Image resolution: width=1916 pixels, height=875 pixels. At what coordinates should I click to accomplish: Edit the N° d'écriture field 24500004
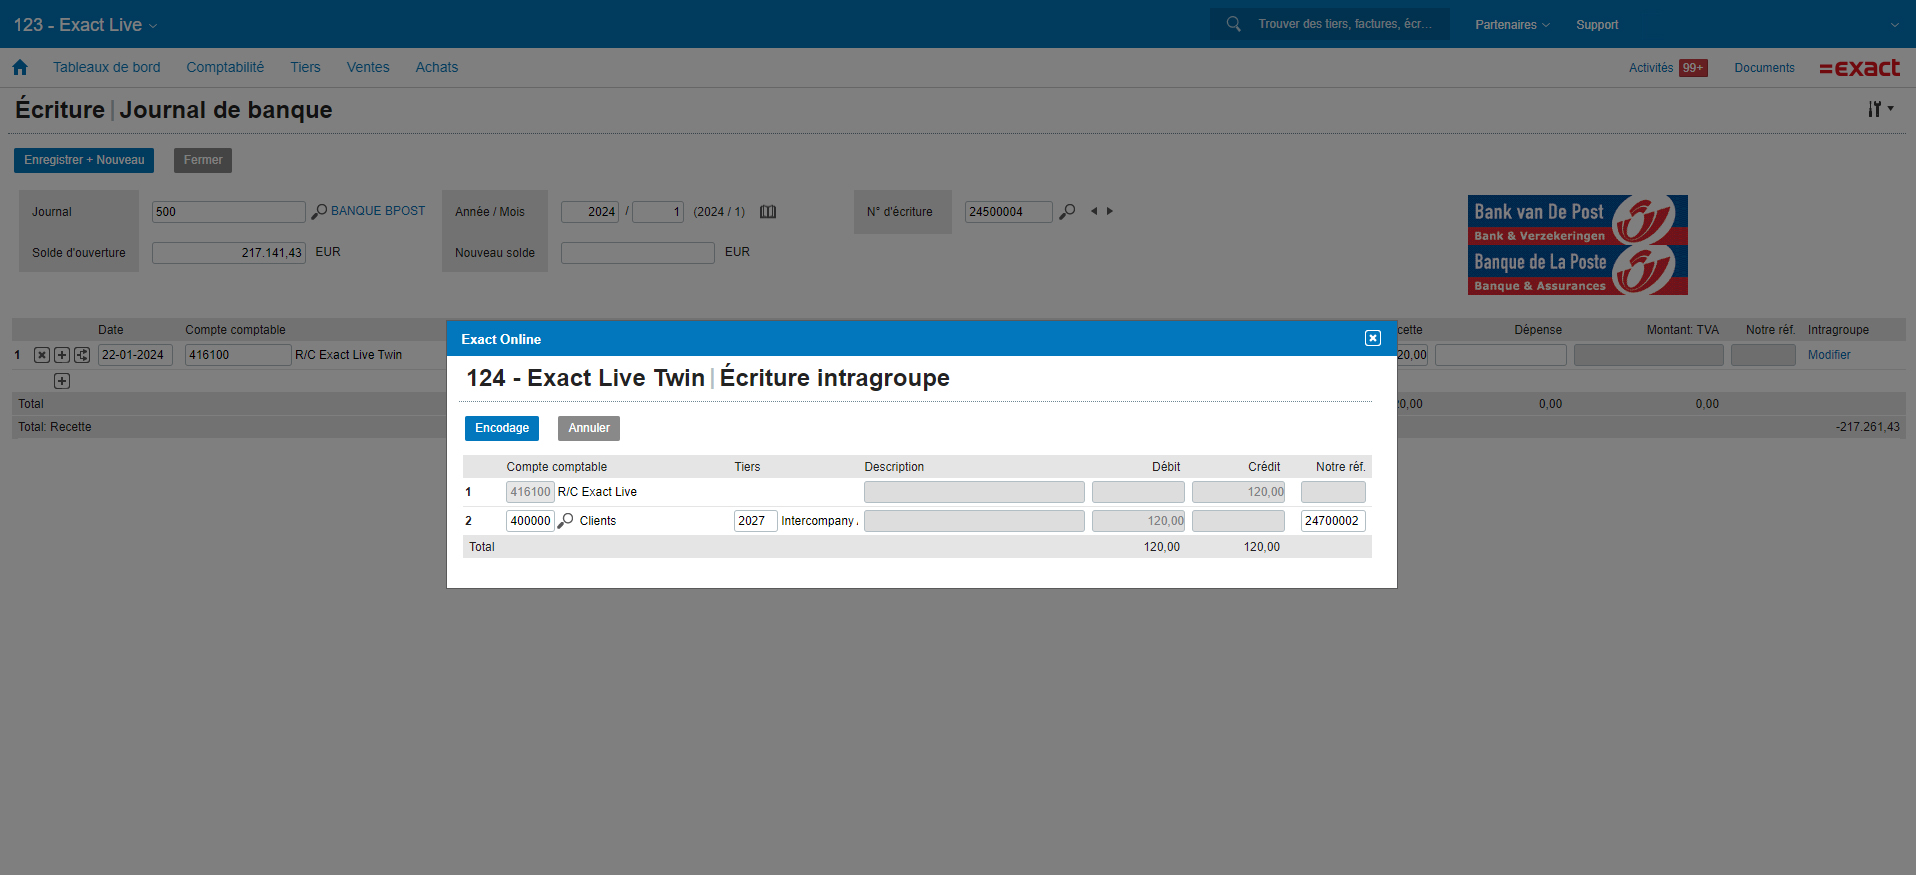(1008, 212)
